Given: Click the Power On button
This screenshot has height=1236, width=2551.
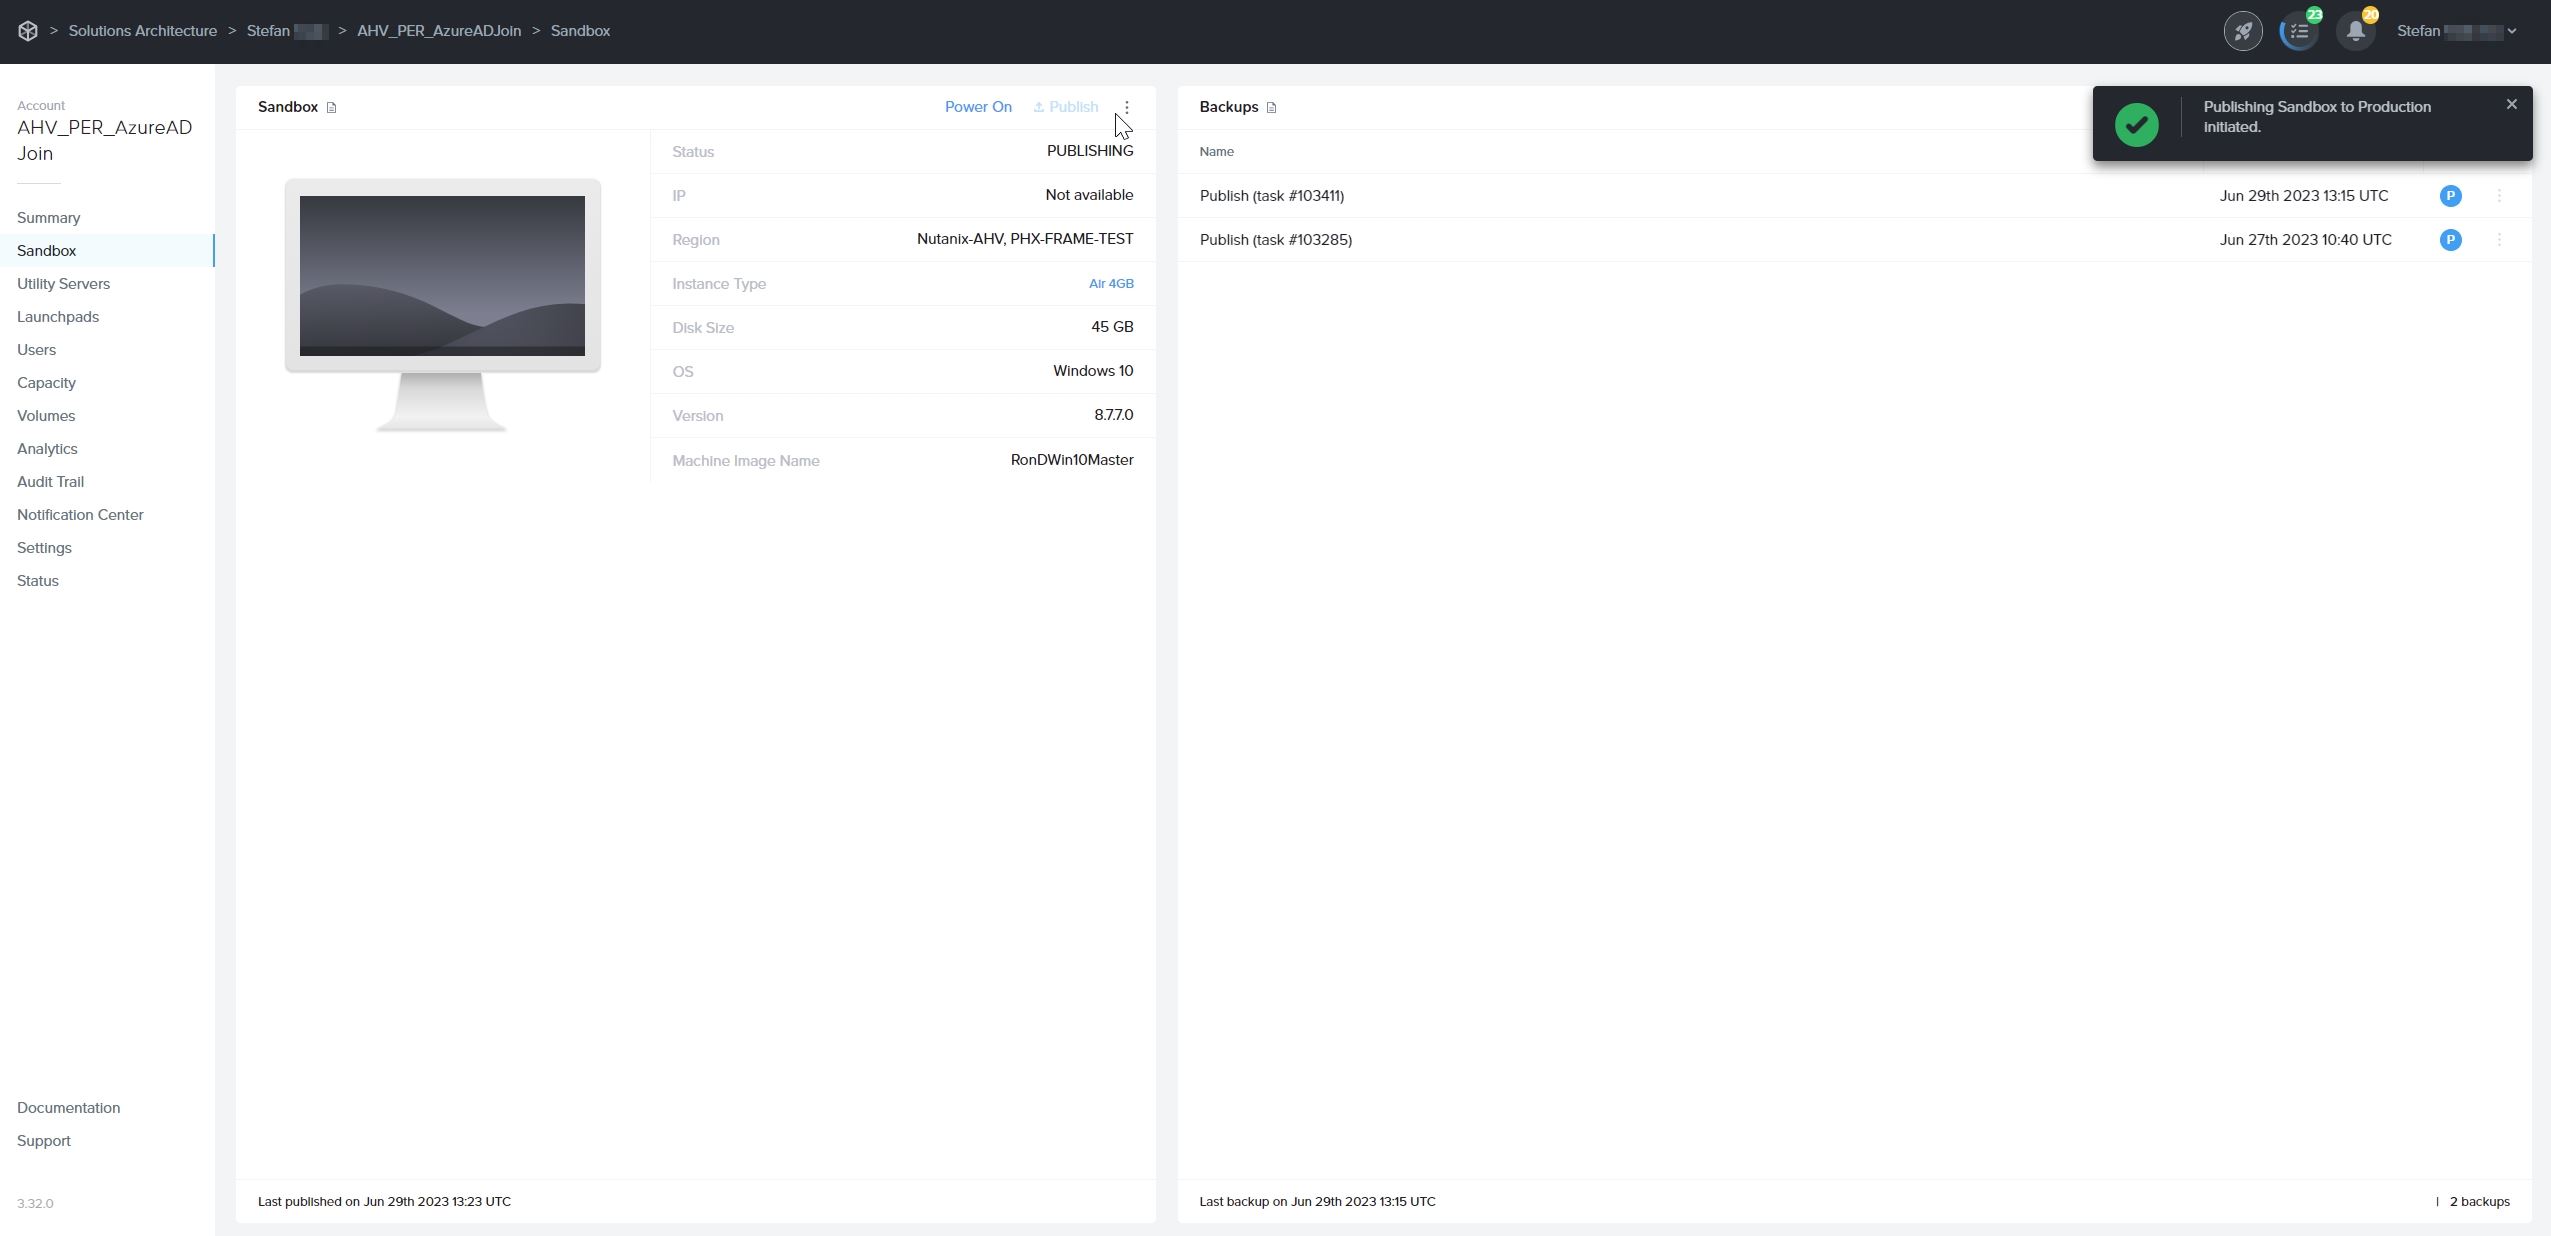Looking at the screenshot, I should [x=977, y=106].
